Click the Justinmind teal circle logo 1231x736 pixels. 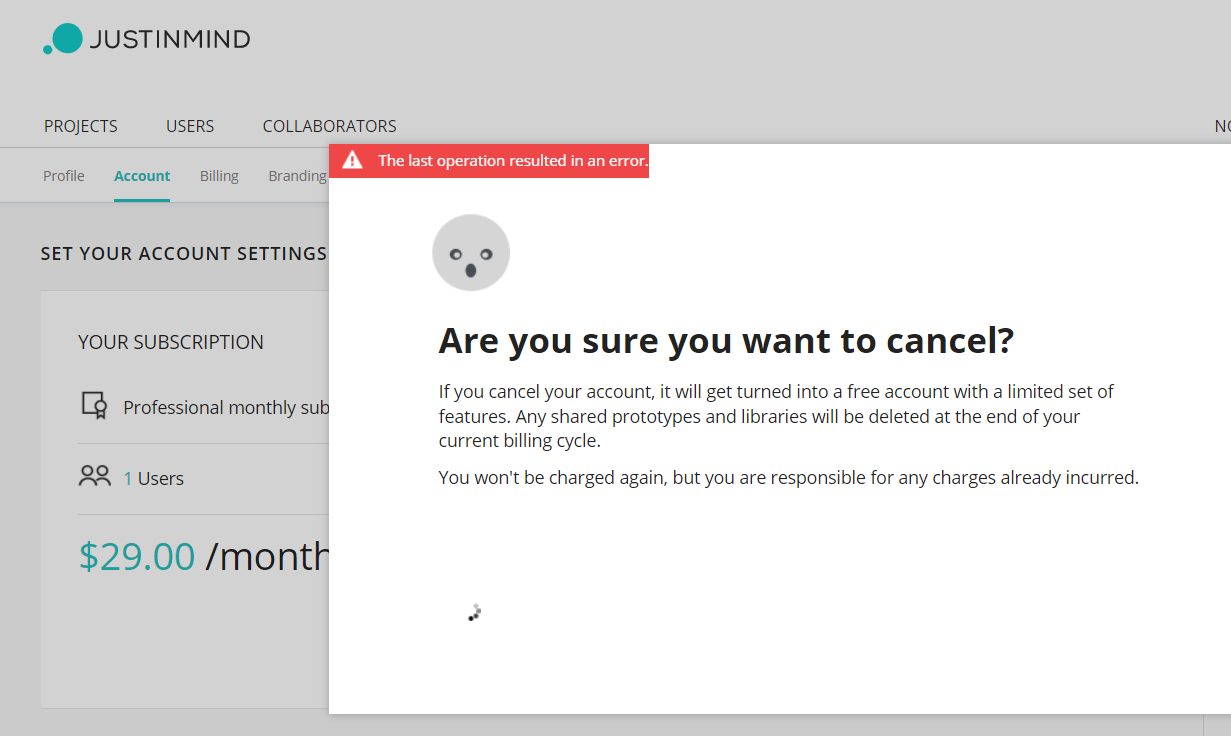point(65,39)
